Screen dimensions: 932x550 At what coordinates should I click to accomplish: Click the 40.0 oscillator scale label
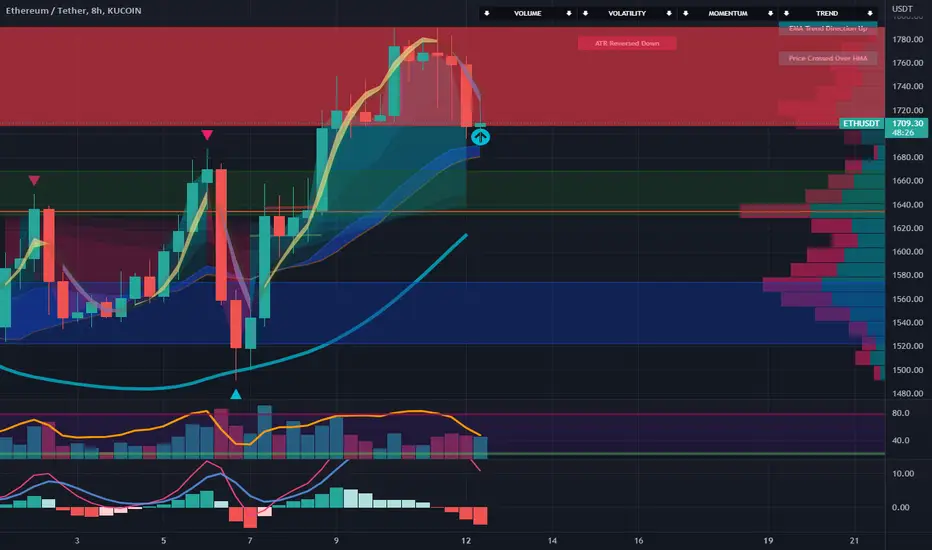900,441
